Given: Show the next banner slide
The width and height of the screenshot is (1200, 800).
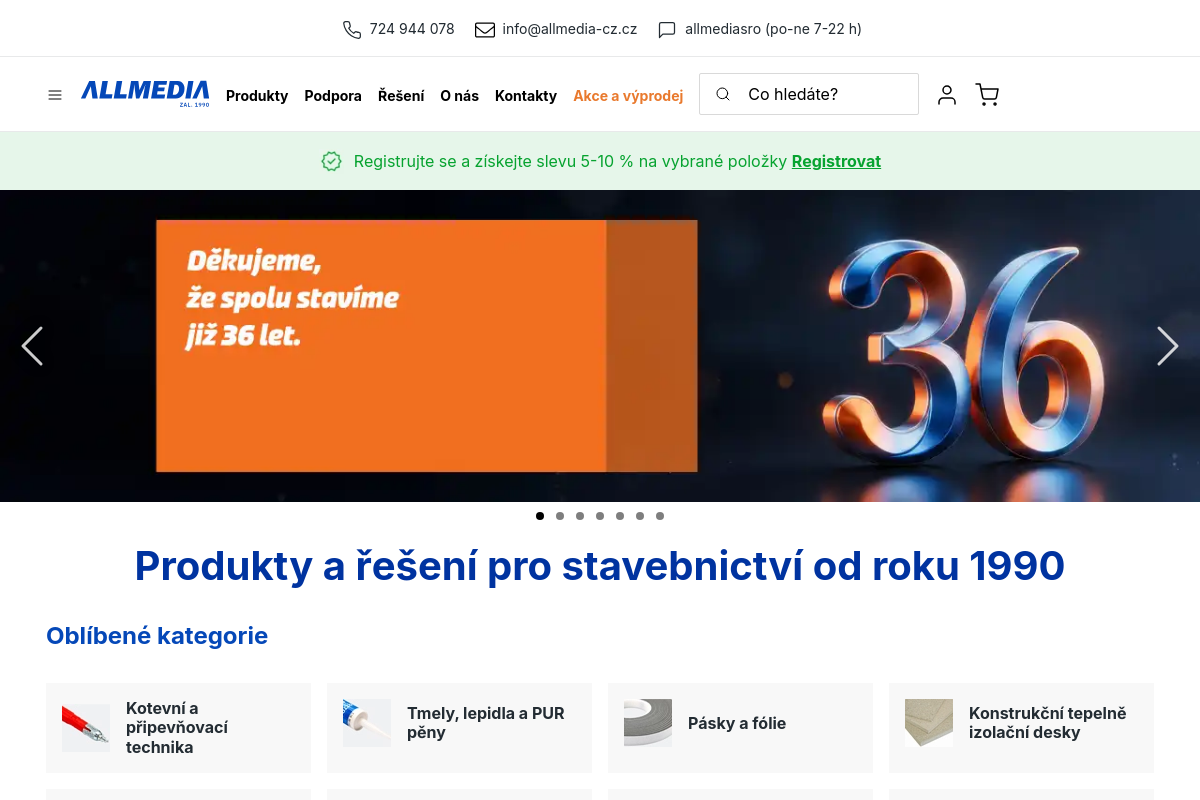Looking at the screenshot, I should (1168, 346).
